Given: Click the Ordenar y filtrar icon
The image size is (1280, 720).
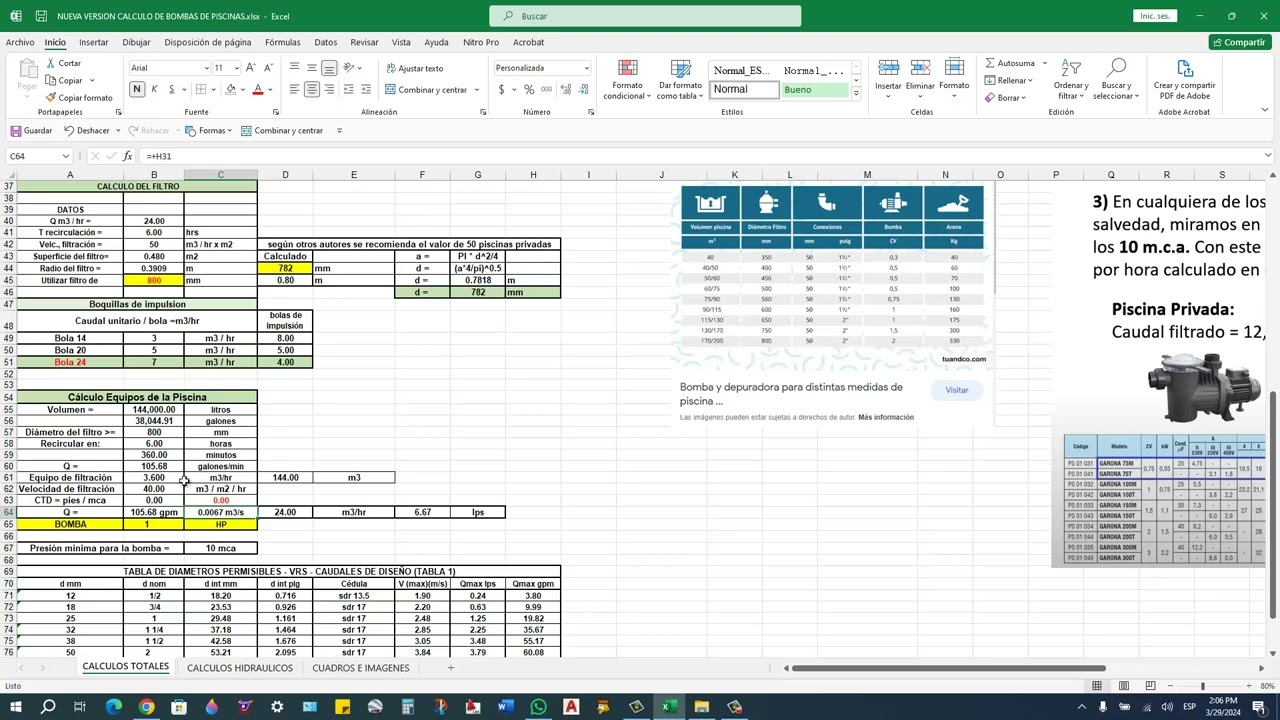Looking at the screenshot, I should tap(1071, 68).
